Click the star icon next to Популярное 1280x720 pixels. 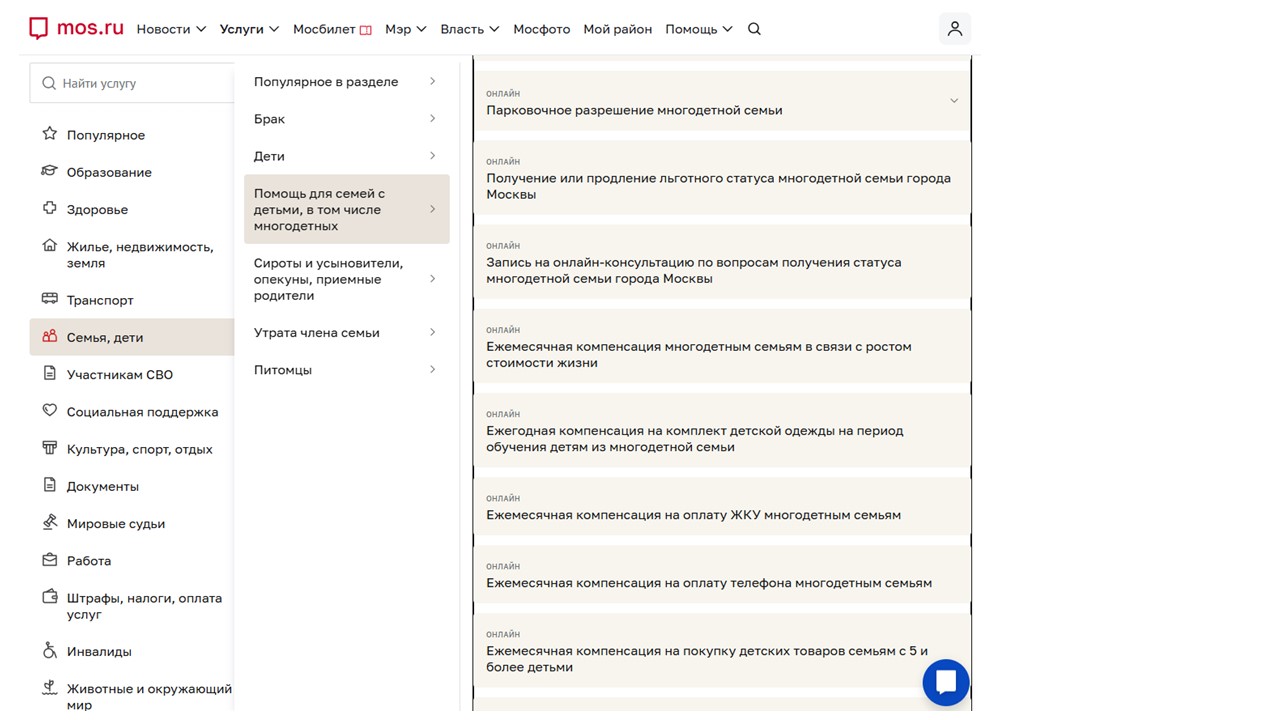click(x=50, y=134)
